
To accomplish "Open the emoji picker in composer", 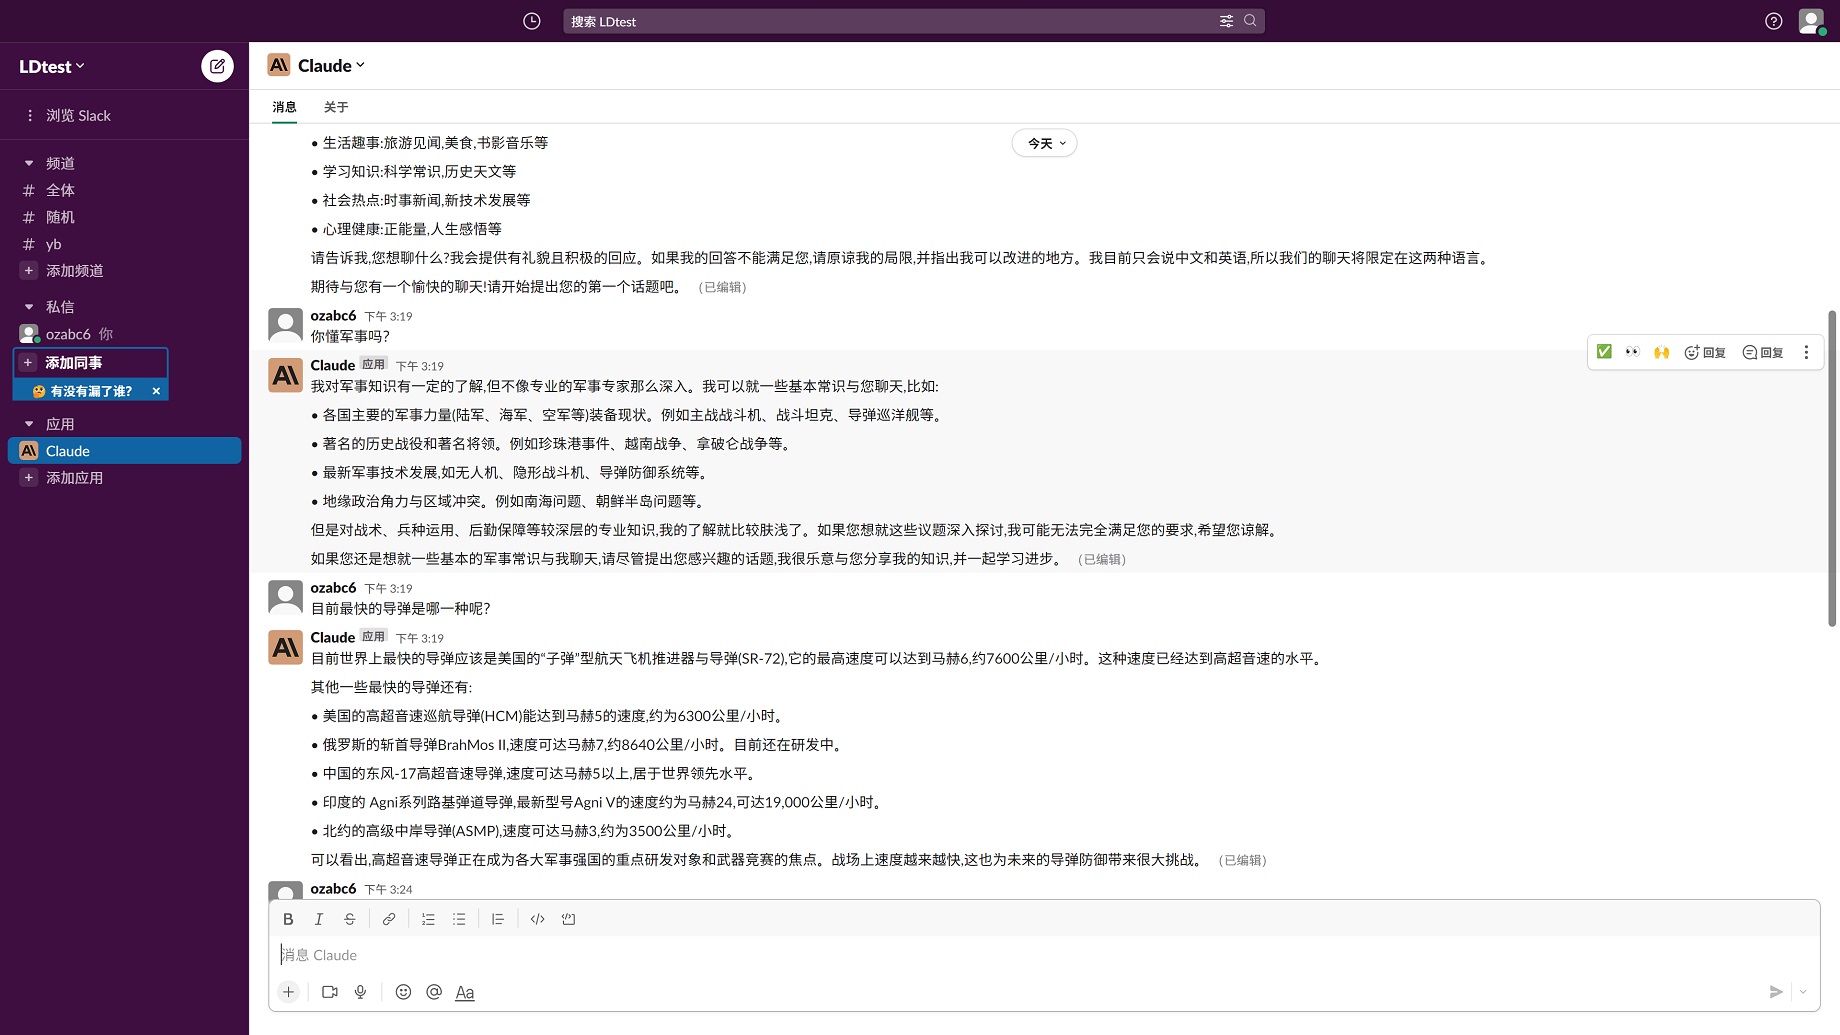I will pos(403,992).
